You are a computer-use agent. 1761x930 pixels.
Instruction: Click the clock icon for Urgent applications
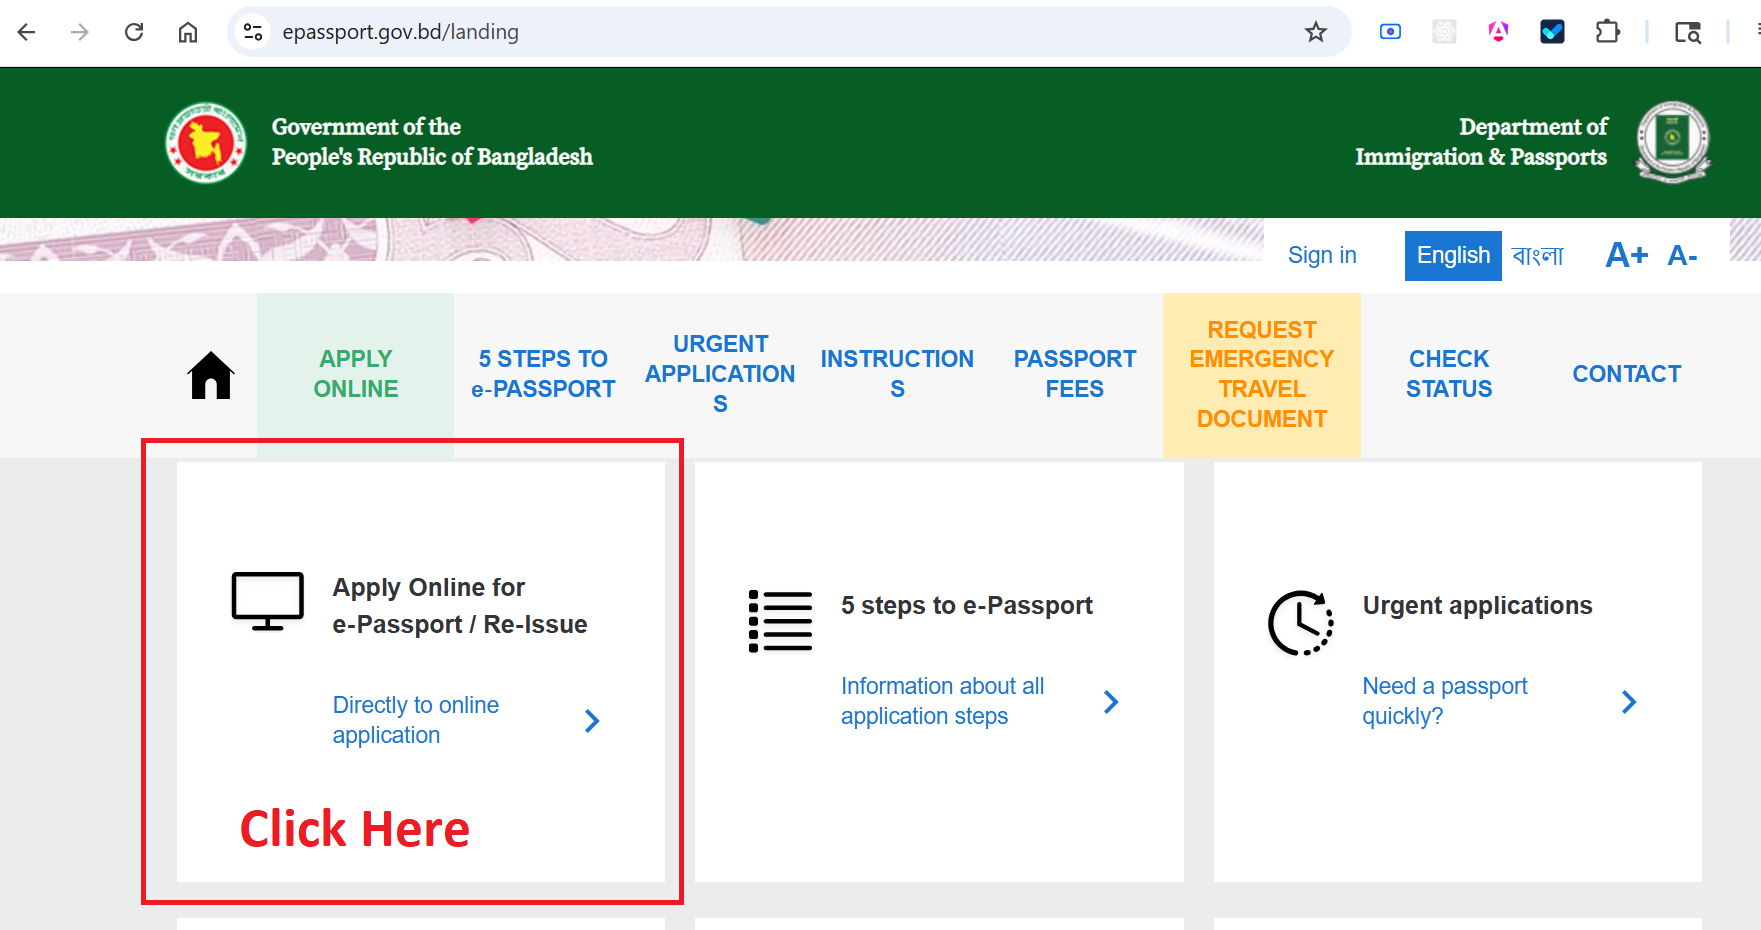pos(1301,623)
